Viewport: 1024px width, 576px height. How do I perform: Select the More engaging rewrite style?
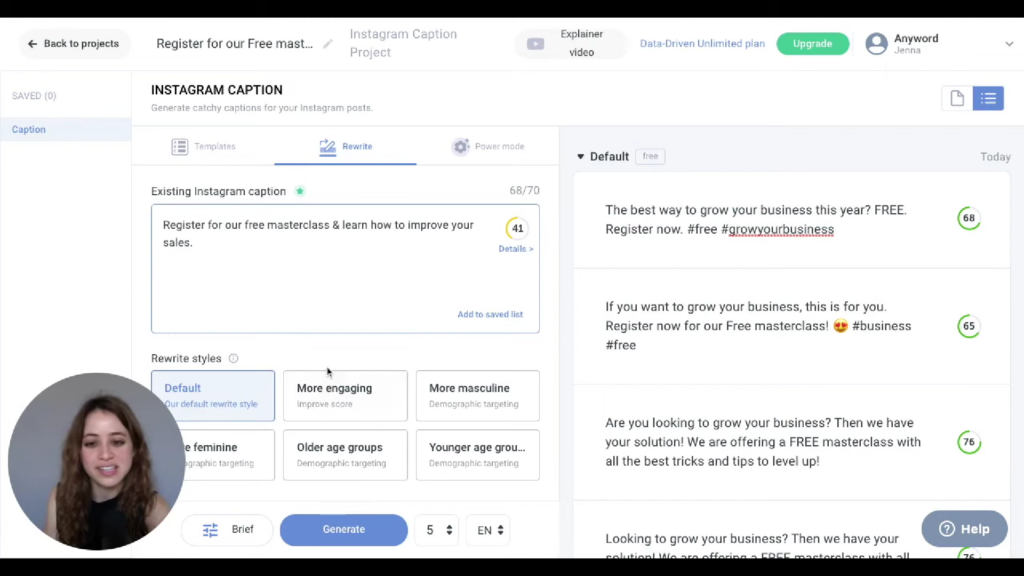coord(344,395)
